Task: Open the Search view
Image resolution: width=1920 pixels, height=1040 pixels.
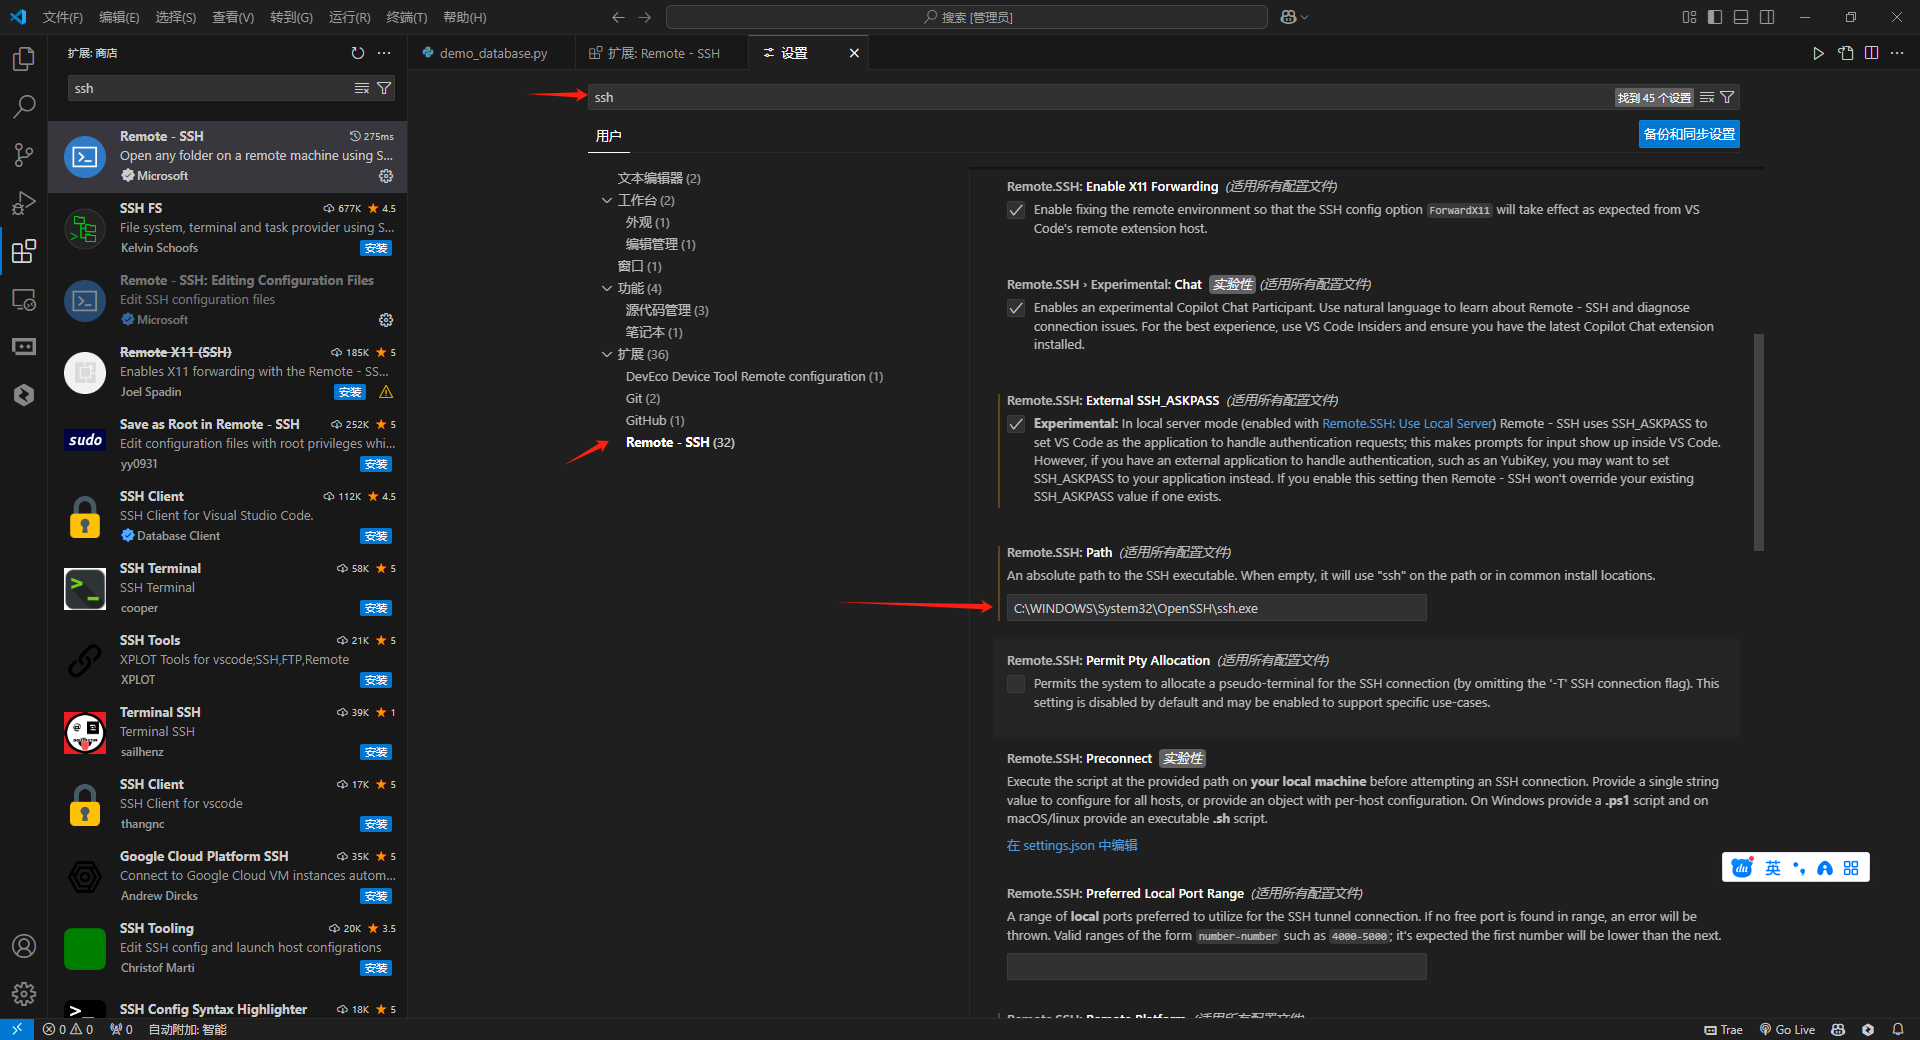Action: pos(23,106)
